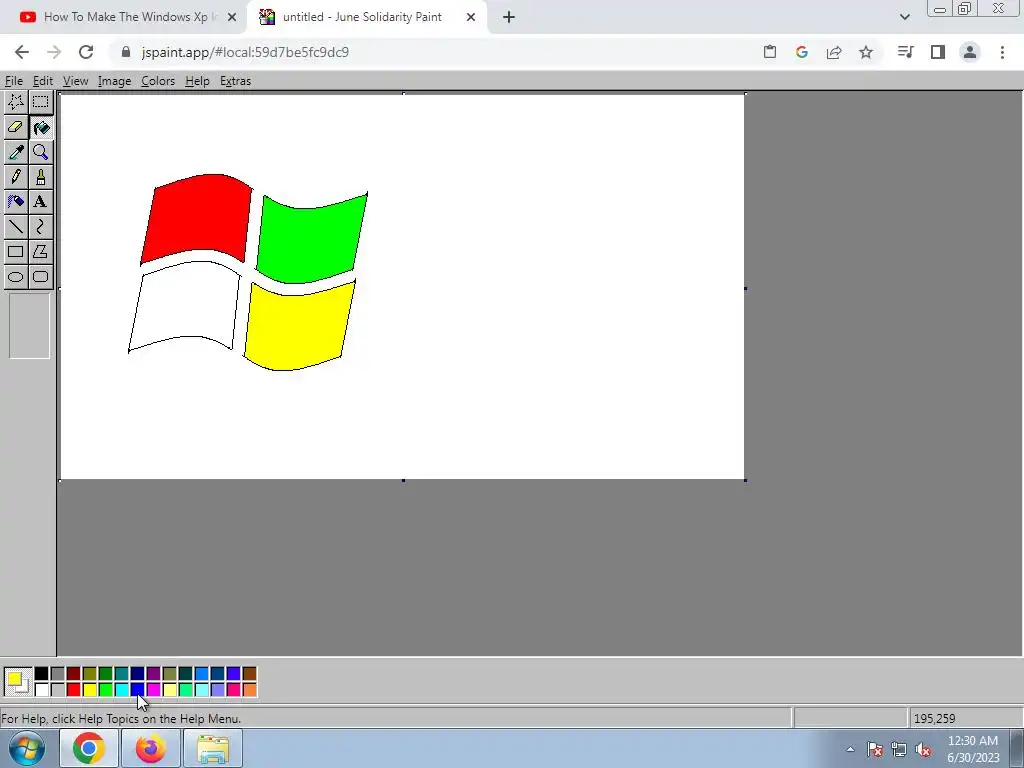Select the magenta palette swatch
Image resolution: width=1024 pixels, height=768 pixels.
153,690
